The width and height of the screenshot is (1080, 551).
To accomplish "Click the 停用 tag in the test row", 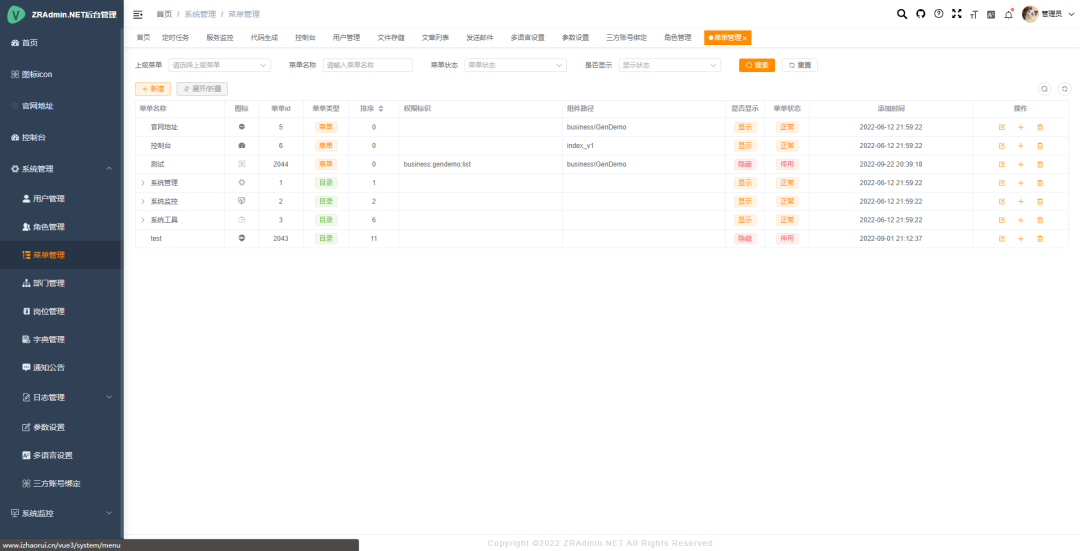I will (787, 239).
